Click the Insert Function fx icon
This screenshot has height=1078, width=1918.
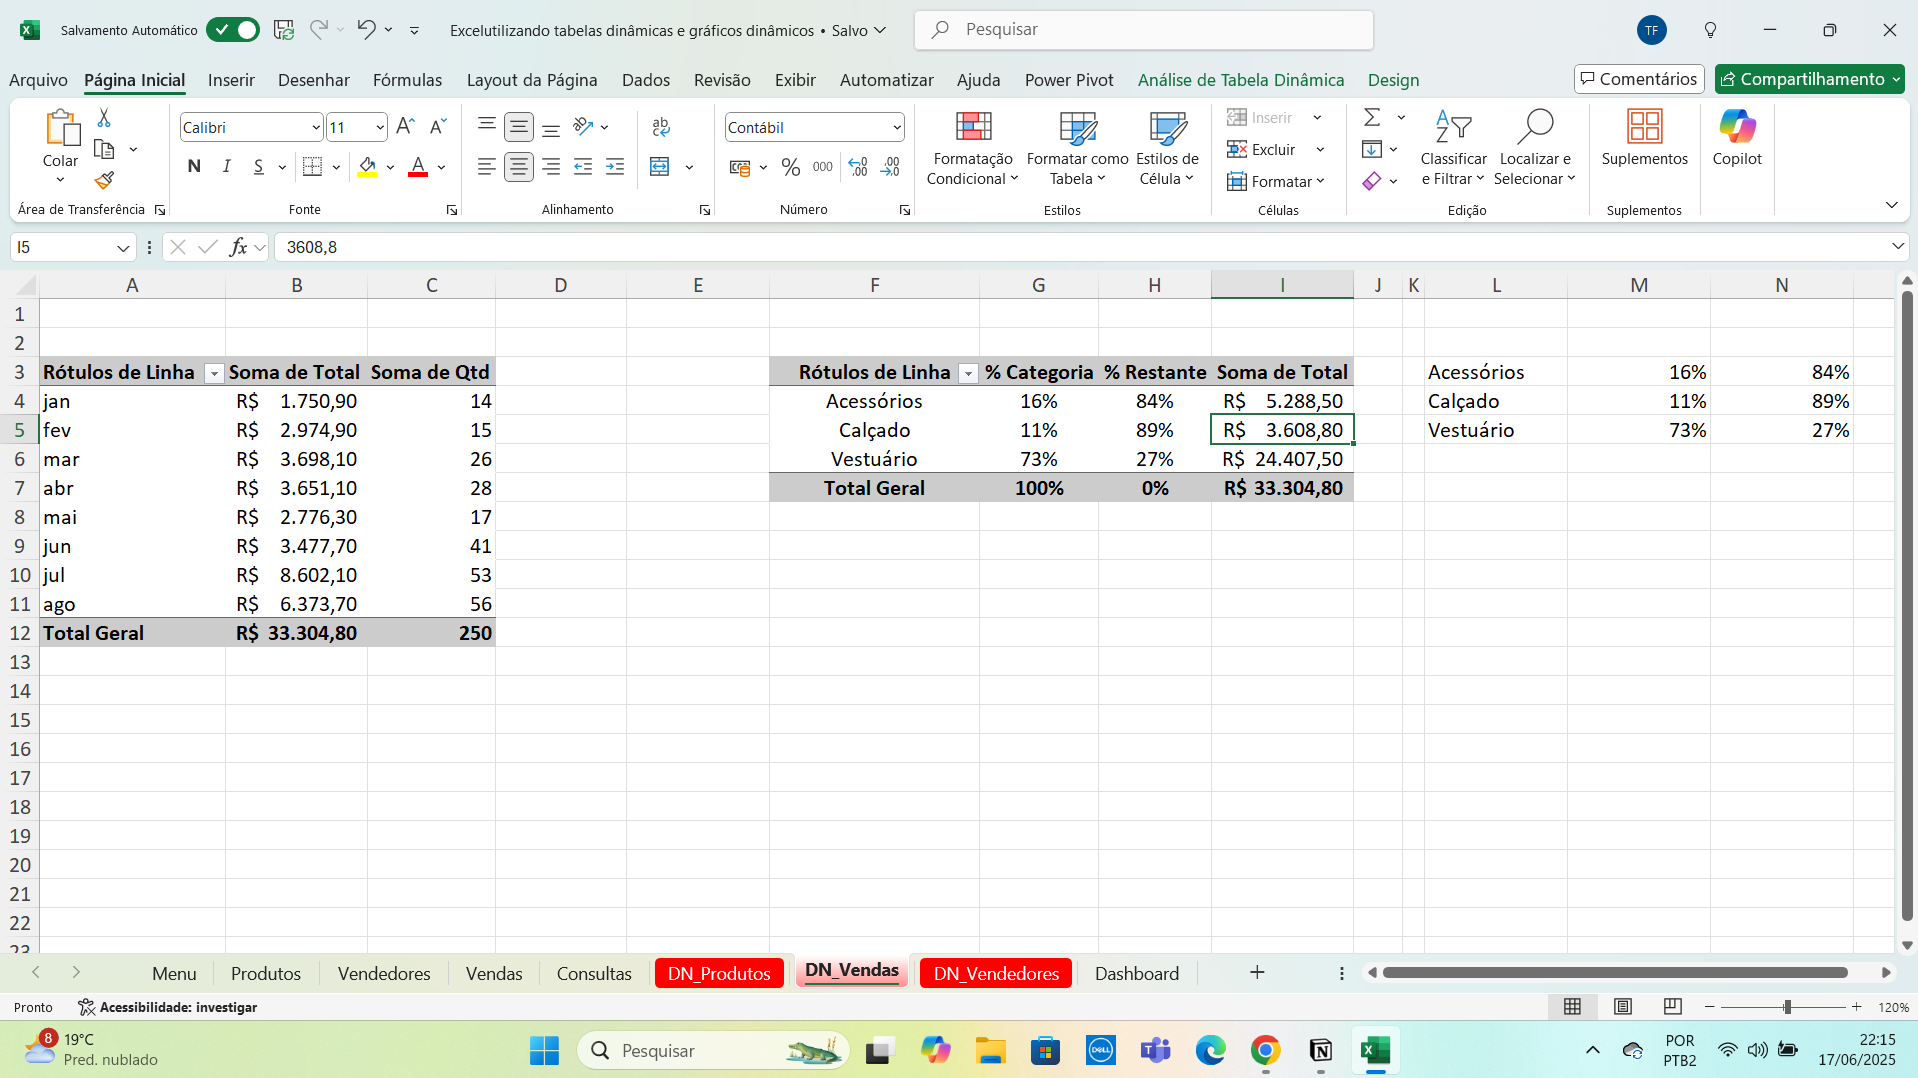tap(238, 247)
